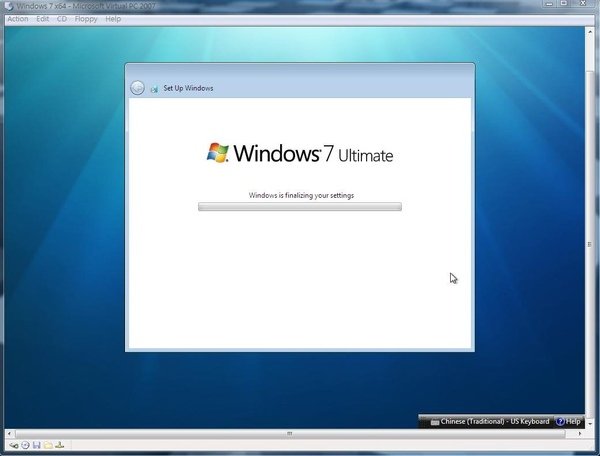Click the back arrow in Set Up Windows
Viewport: 600px width, 456px height.
(137, 88)
